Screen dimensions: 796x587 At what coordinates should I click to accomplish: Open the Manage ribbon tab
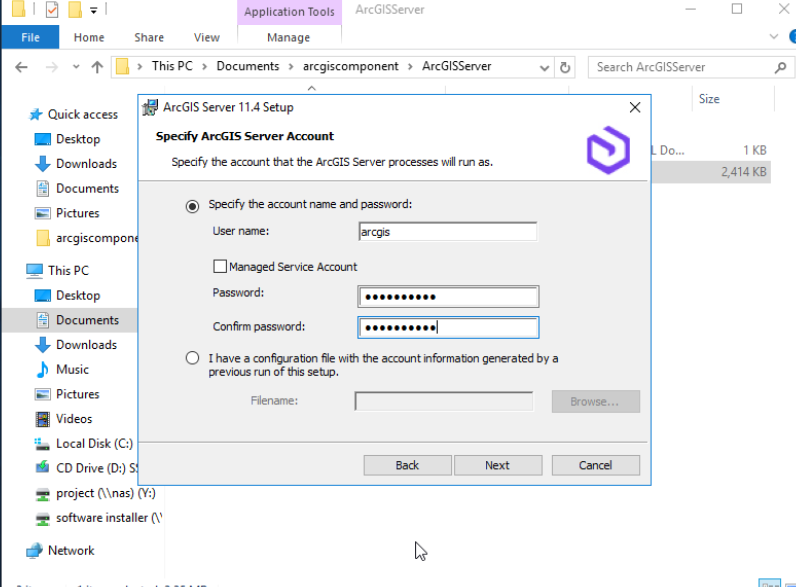[x=288, y=37]
